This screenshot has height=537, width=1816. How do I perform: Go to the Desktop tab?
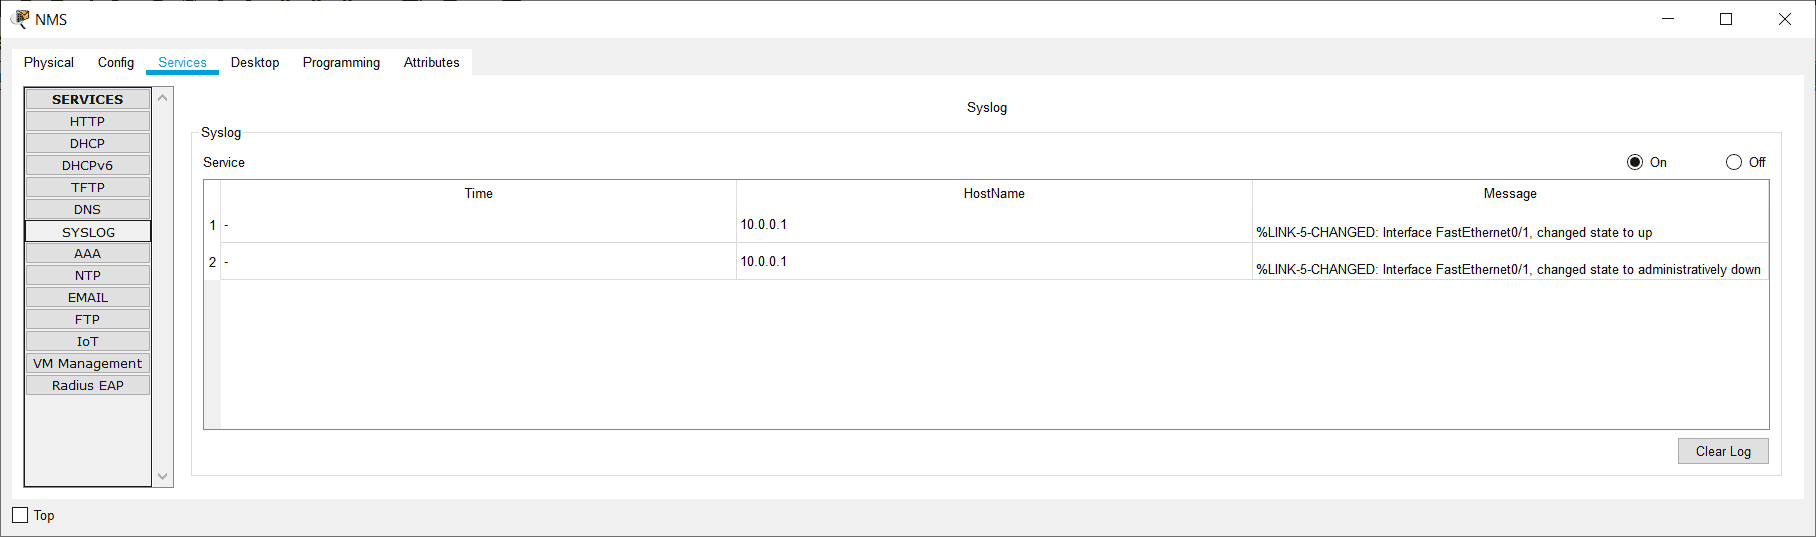tap(255, 62)
